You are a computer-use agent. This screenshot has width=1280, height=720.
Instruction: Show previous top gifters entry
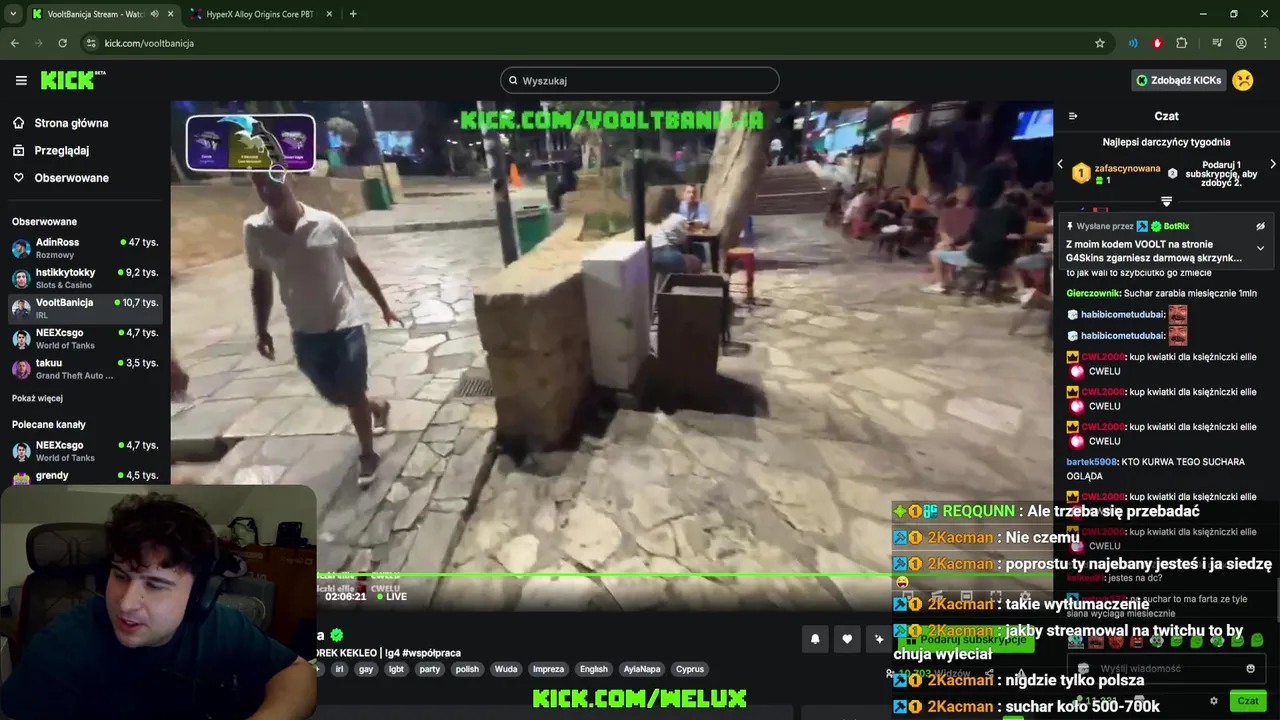[1061, 164]
